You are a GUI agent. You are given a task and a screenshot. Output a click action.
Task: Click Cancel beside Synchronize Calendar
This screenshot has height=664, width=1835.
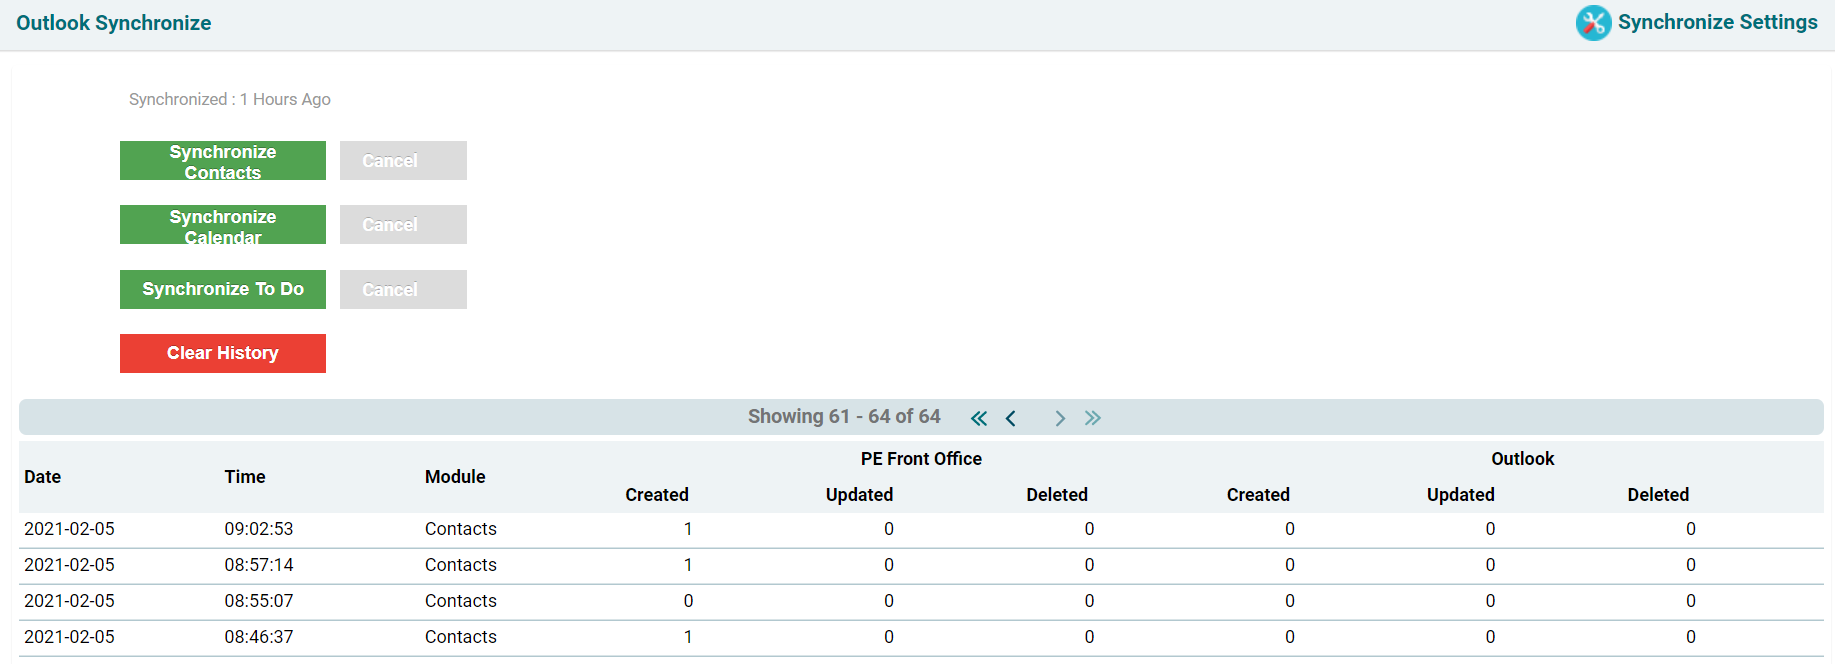click(x=403, y=225)
